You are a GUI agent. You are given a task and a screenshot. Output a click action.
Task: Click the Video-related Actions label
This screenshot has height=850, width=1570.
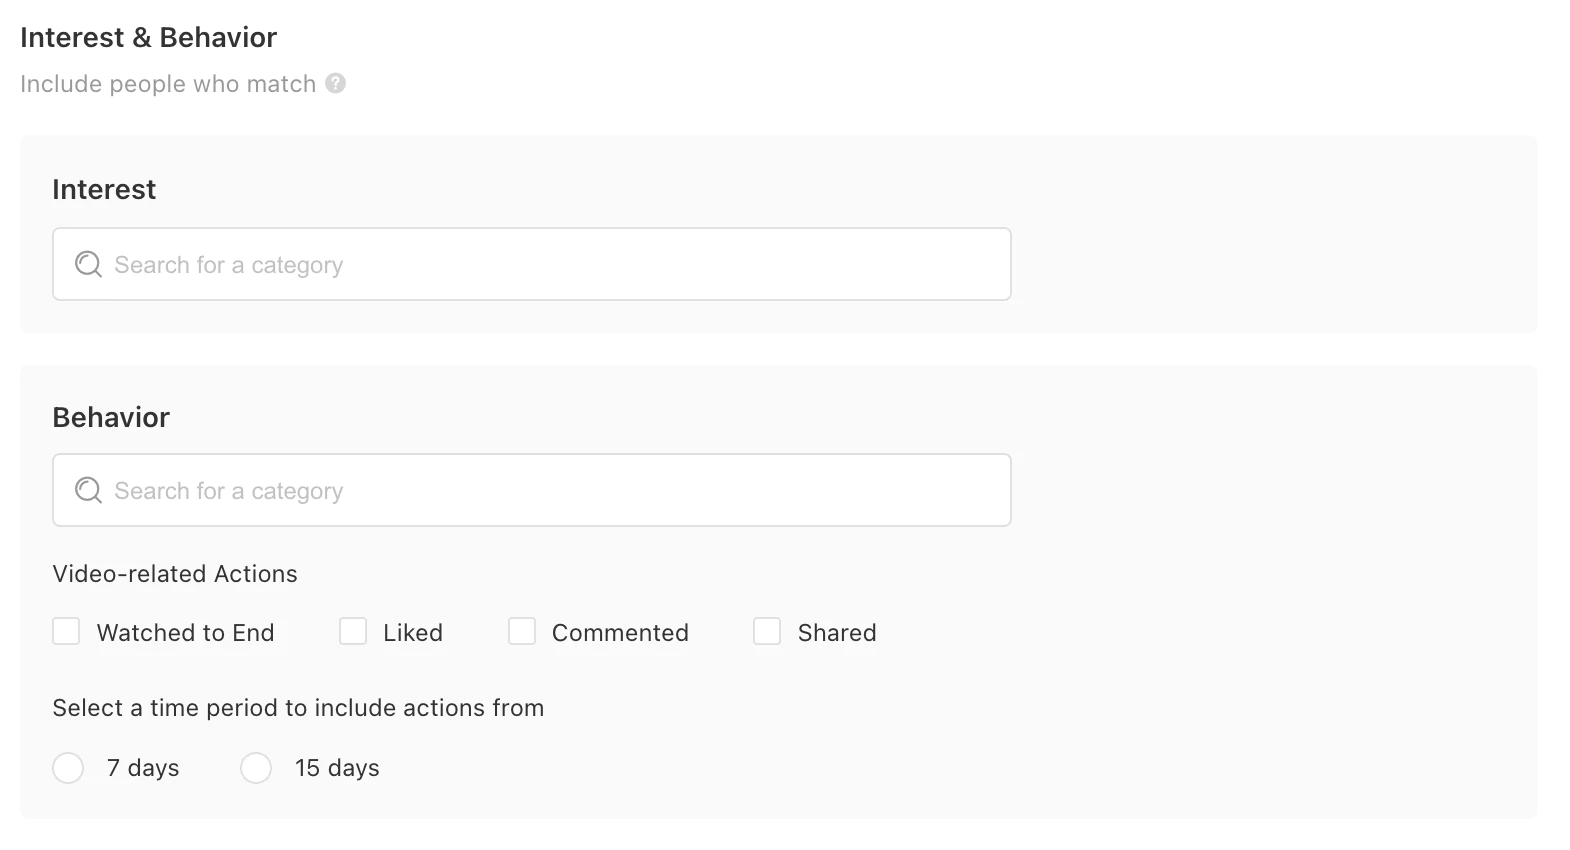[175, 574]
